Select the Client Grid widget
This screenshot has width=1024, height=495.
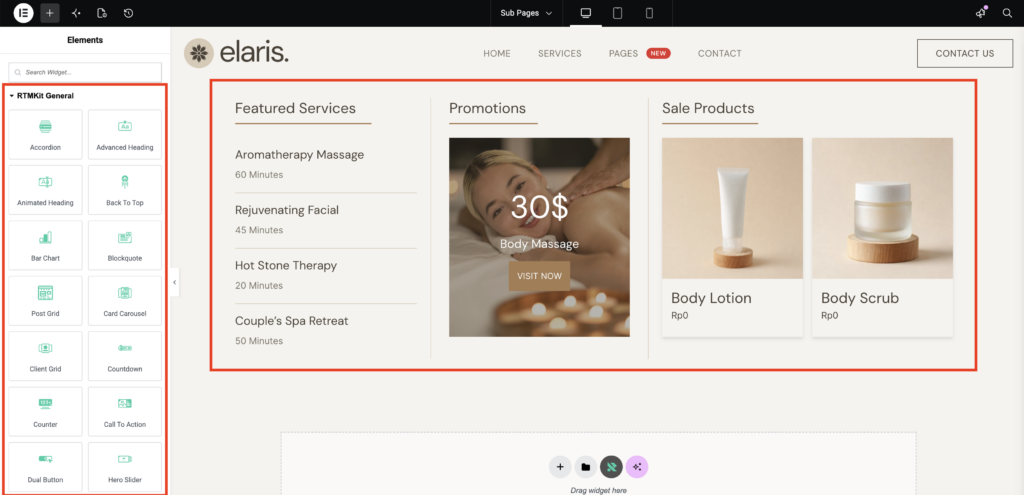coord(45,356)
